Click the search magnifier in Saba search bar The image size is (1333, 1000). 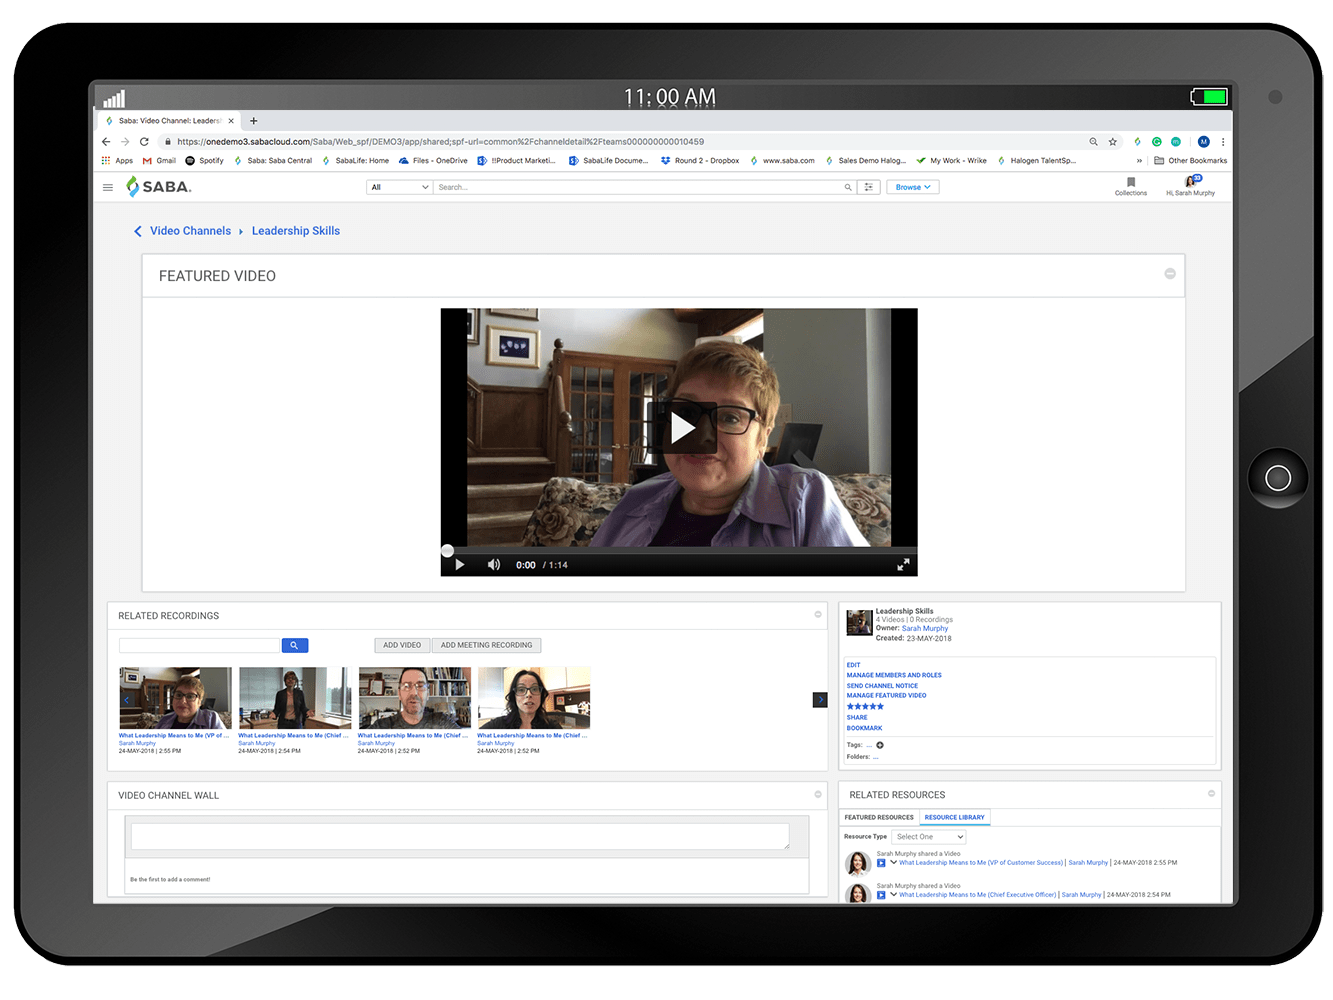[x=848, y=187]
